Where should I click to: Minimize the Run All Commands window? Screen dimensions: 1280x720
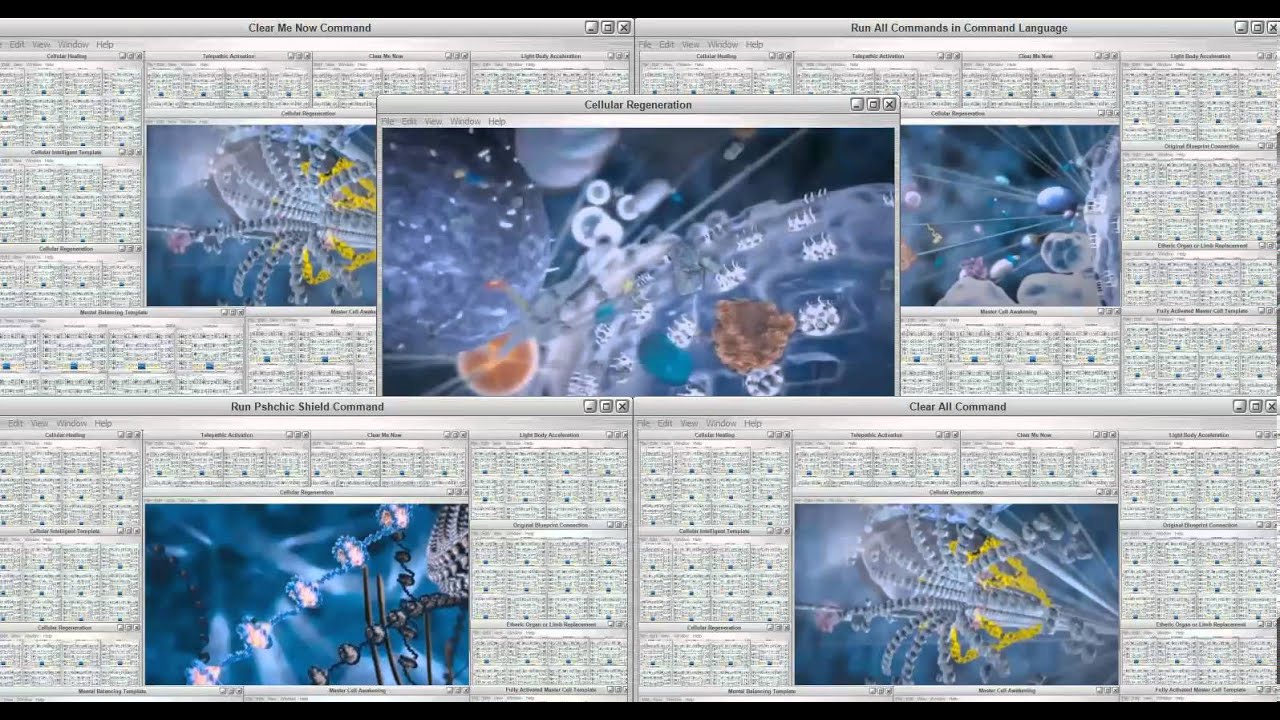tap(1241, 28)
